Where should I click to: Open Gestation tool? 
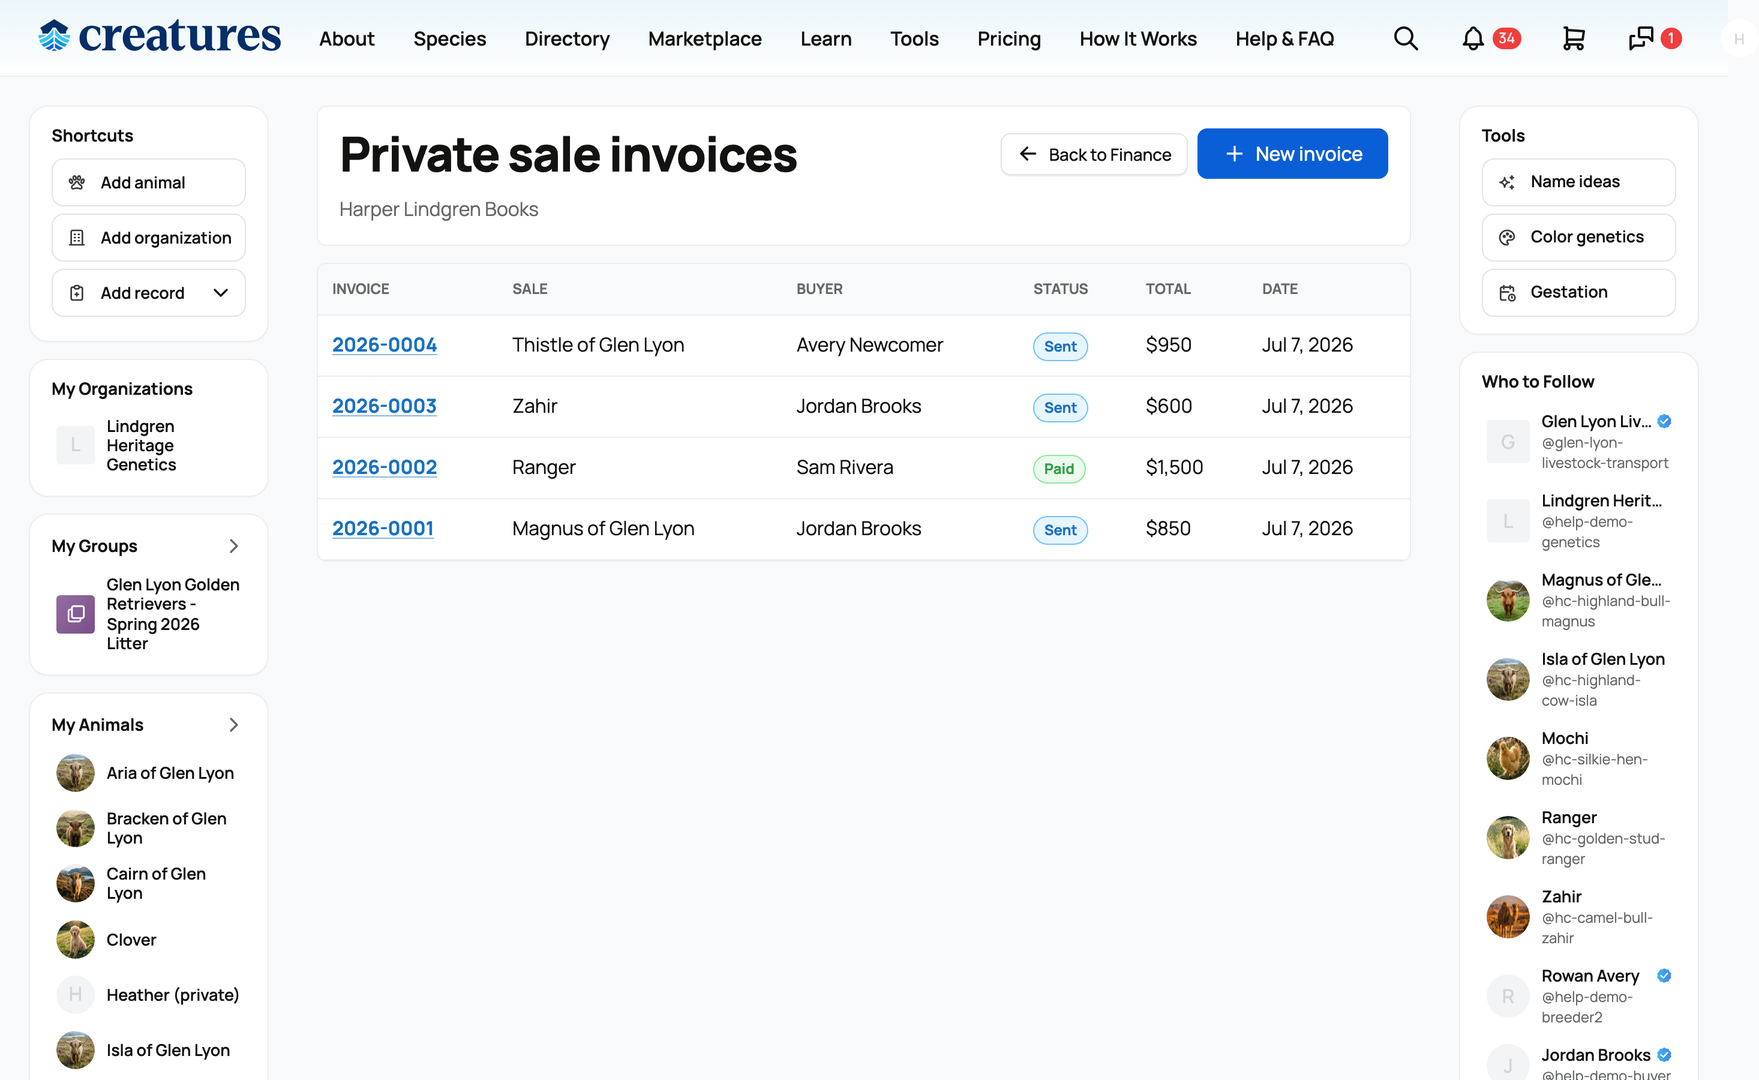tap(1578, 292)
